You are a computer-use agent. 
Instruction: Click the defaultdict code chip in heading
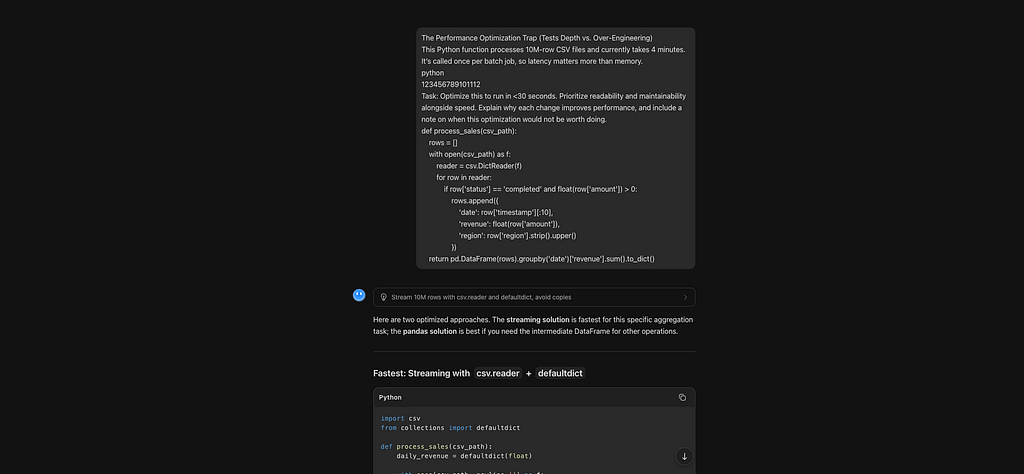[560, 373]
